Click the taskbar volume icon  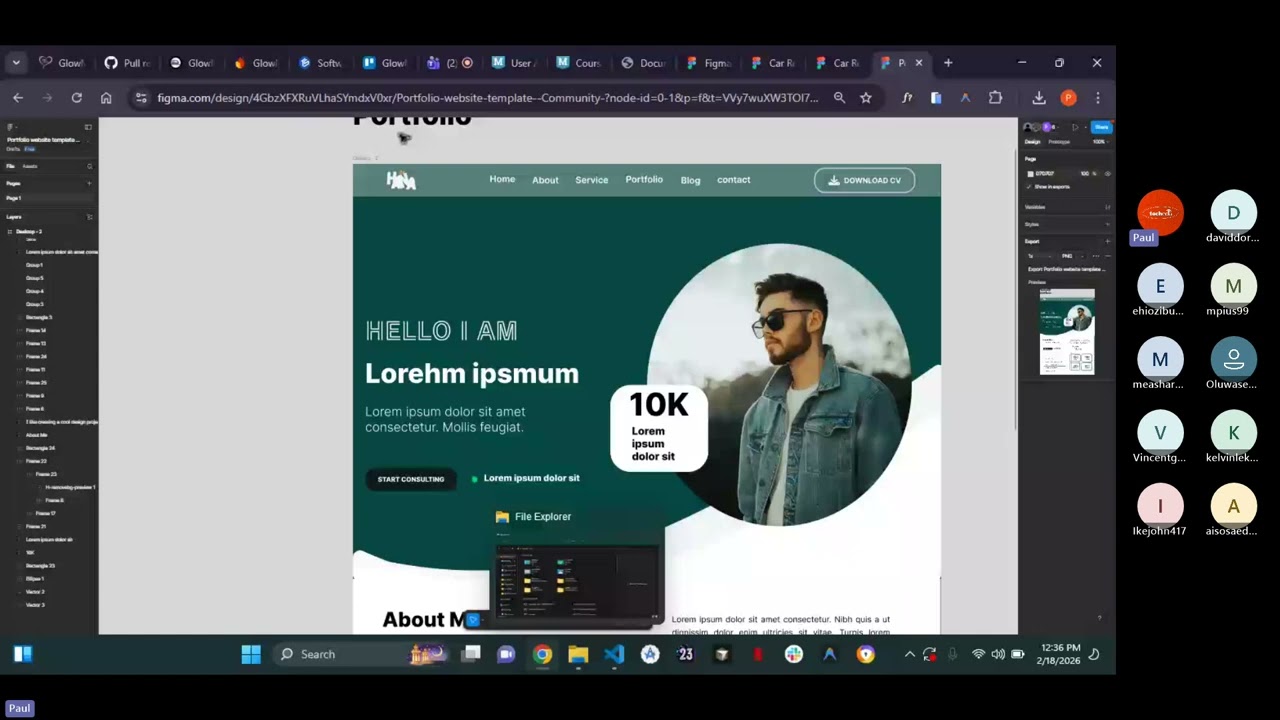point(997,654)
